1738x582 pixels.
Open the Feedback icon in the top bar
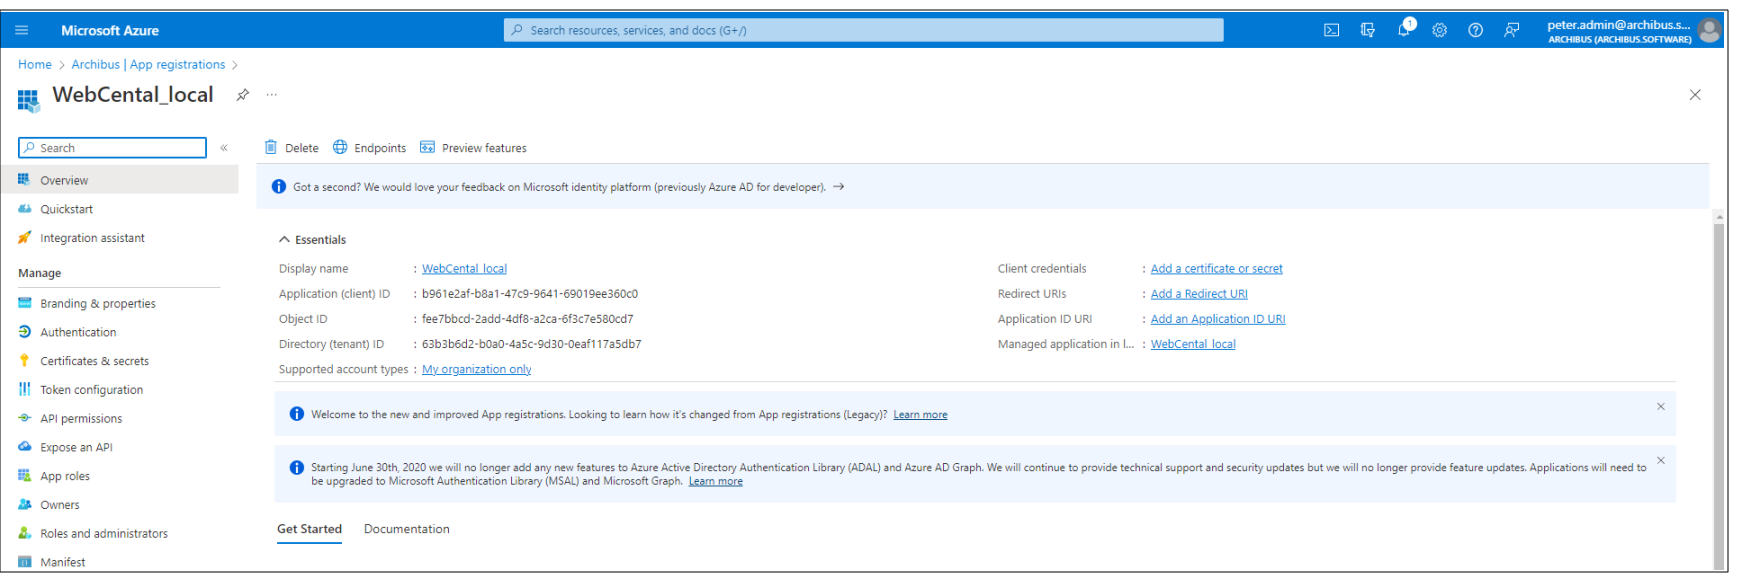(1512, 30)
